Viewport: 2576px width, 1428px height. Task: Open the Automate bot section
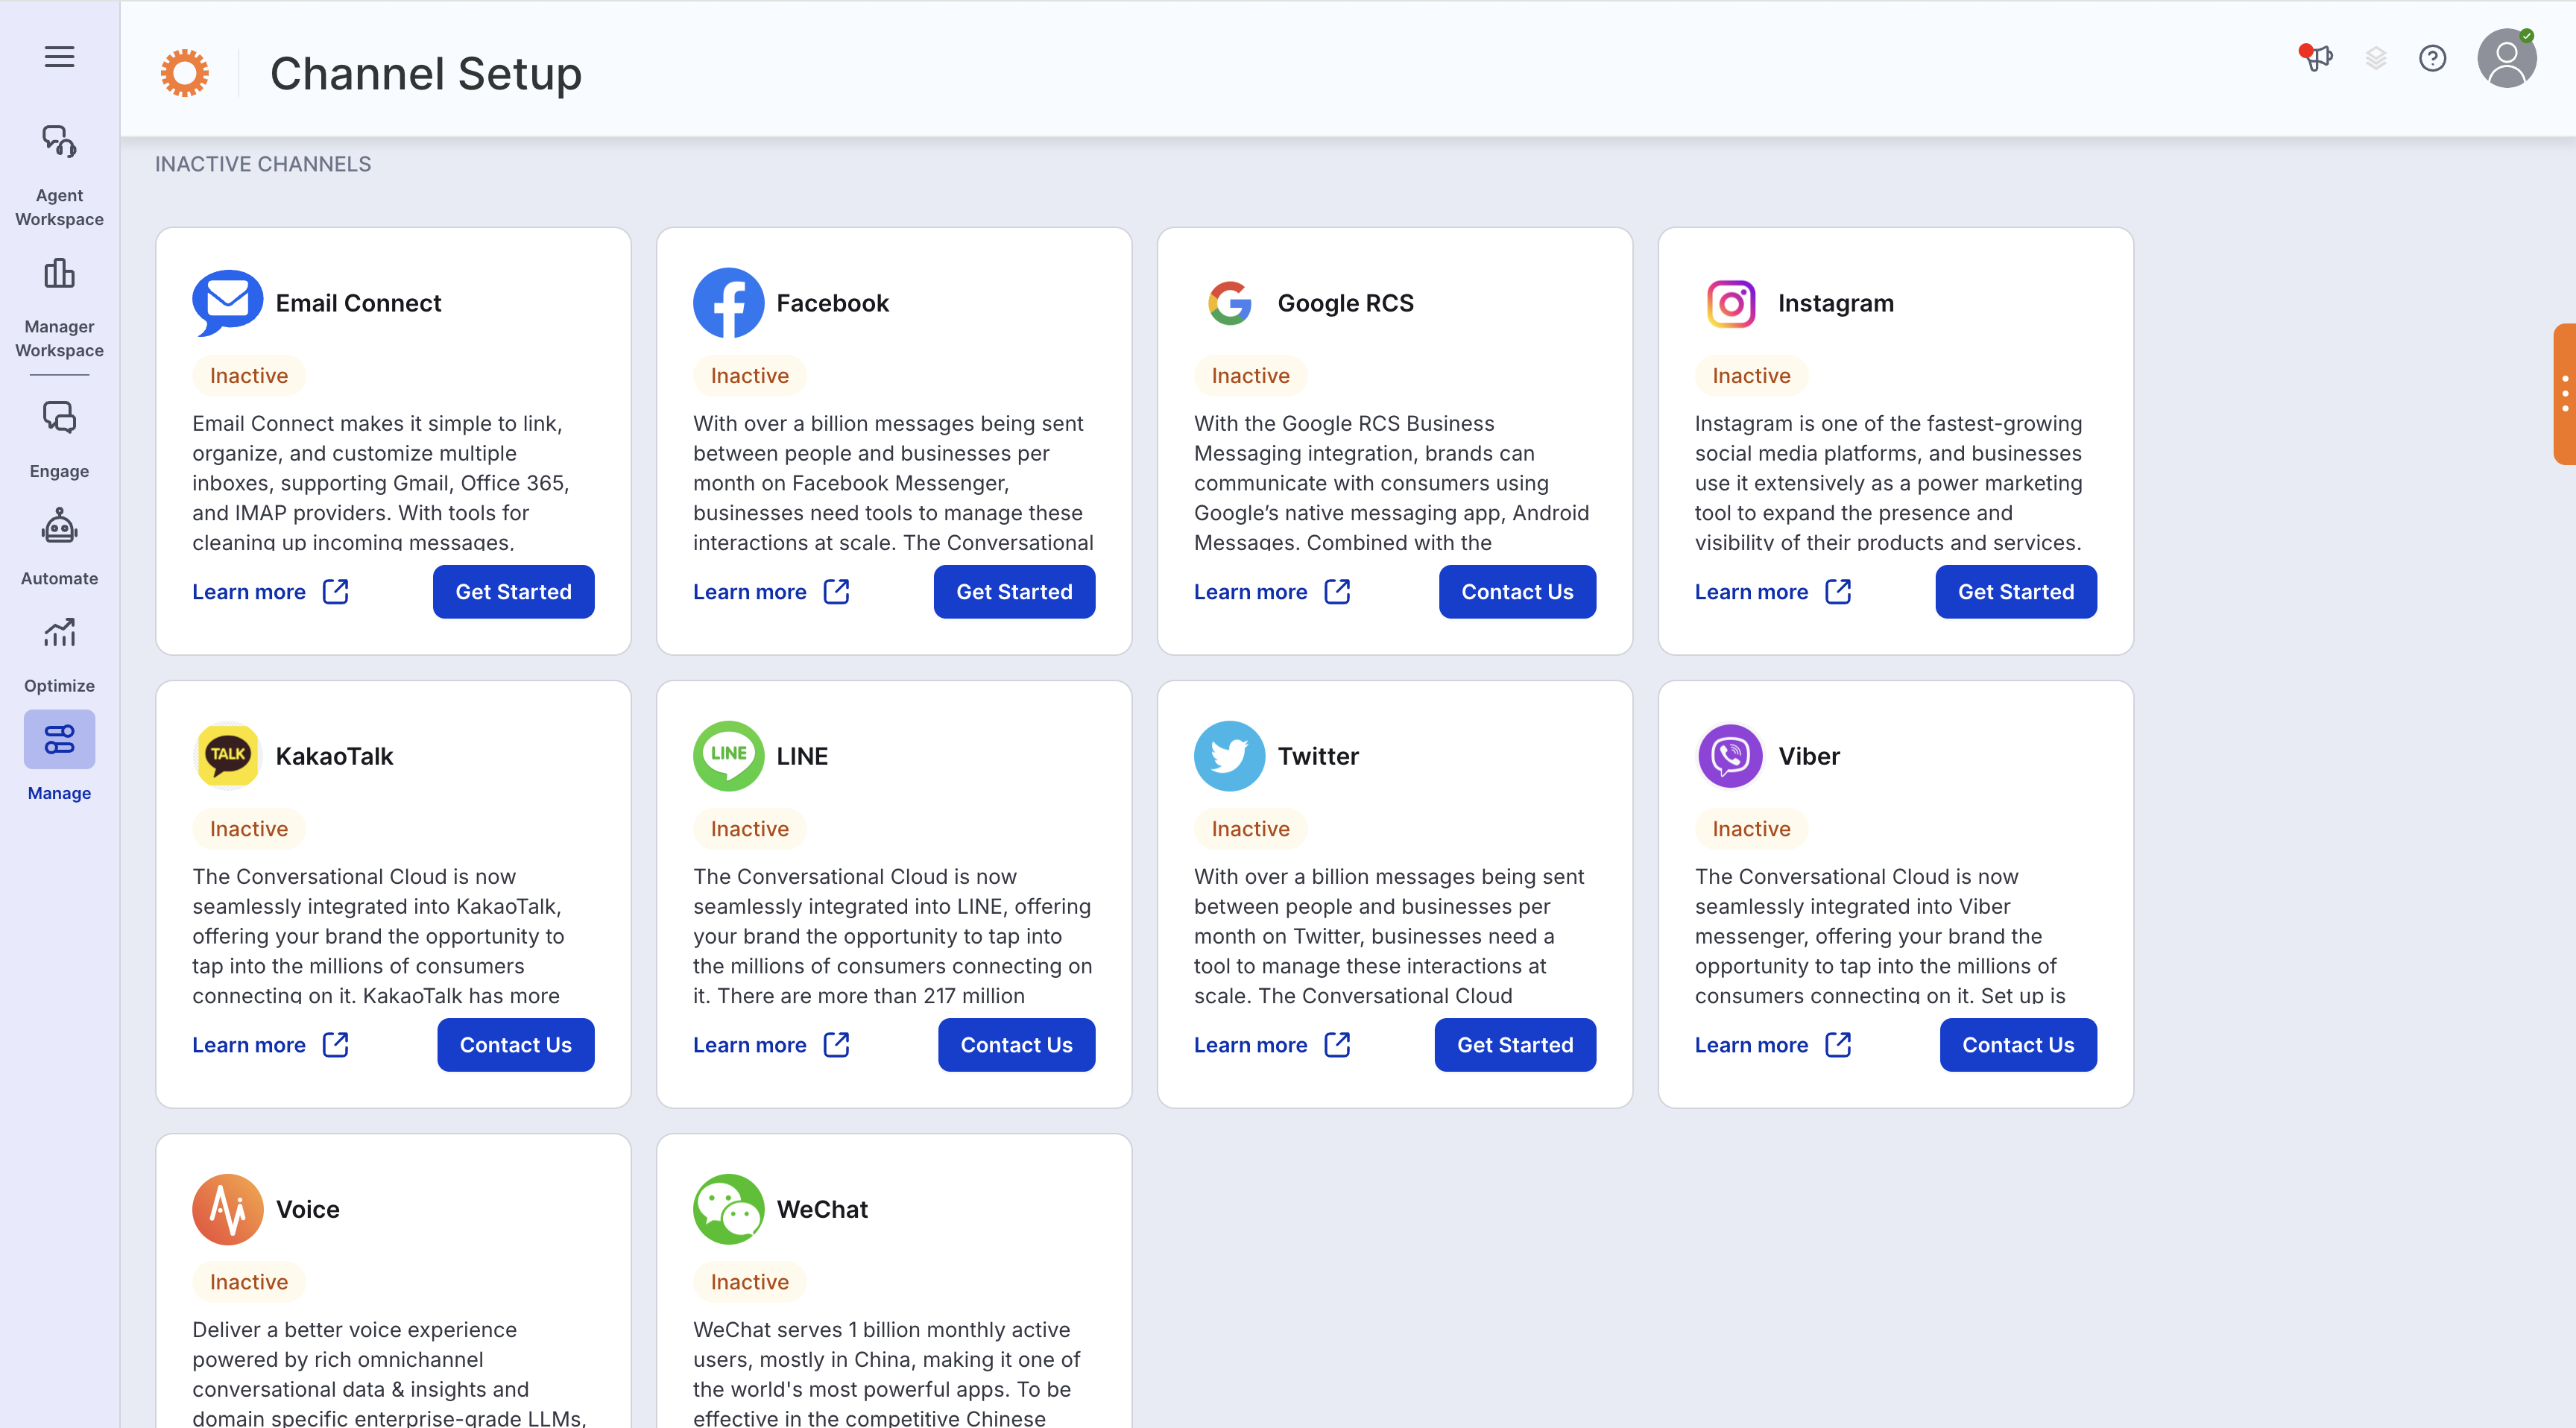(59, 546)
